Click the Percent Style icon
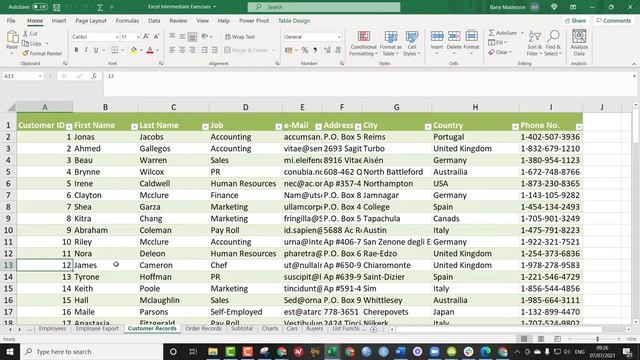The image size is (640, 360). (305, 50)
